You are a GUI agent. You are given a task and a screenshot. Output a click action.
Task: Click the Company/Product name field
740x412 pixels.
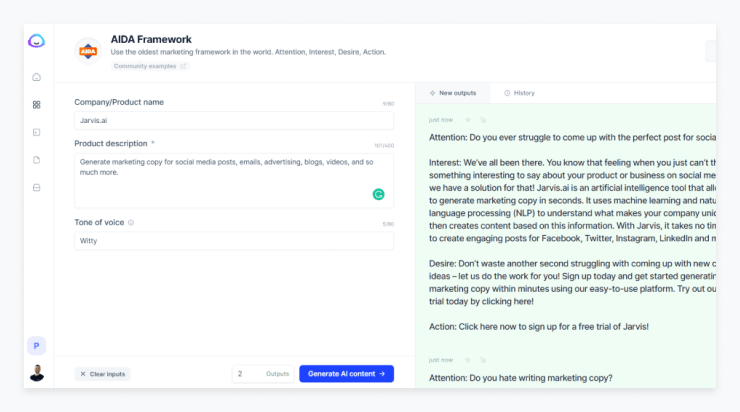(234, 120)
